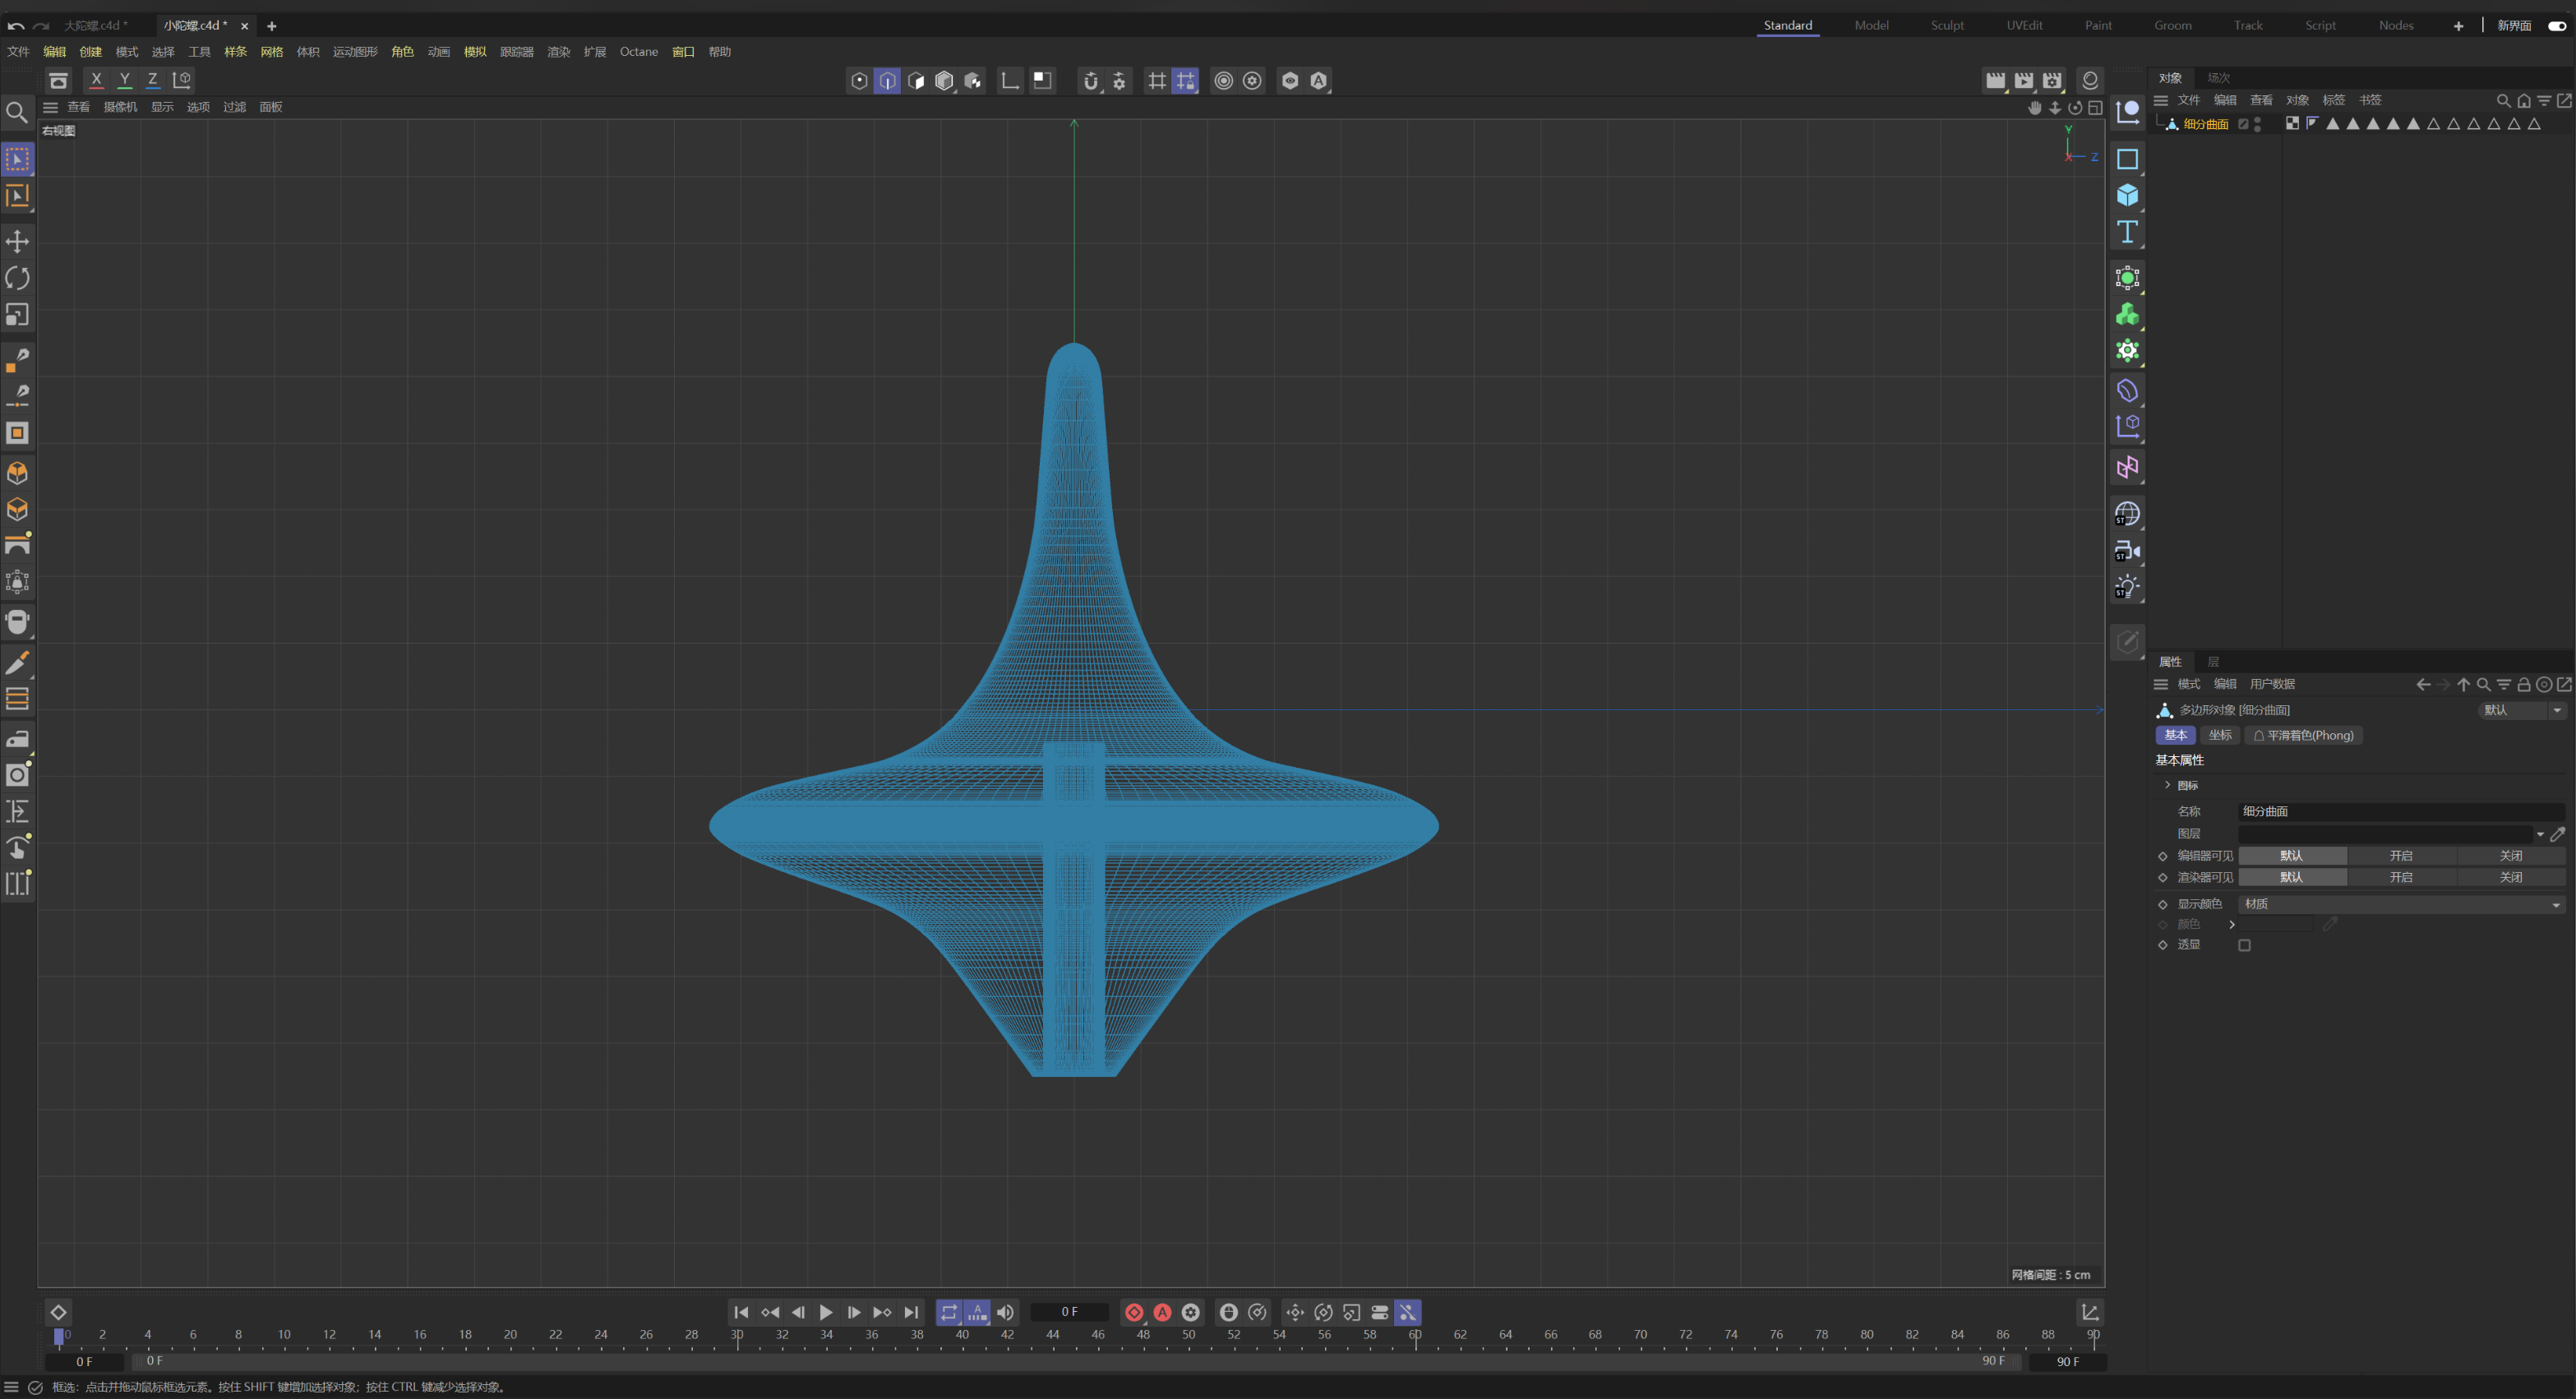Select the Scale tool
The image size is (2576, 1399).
(x=17, y=315)
